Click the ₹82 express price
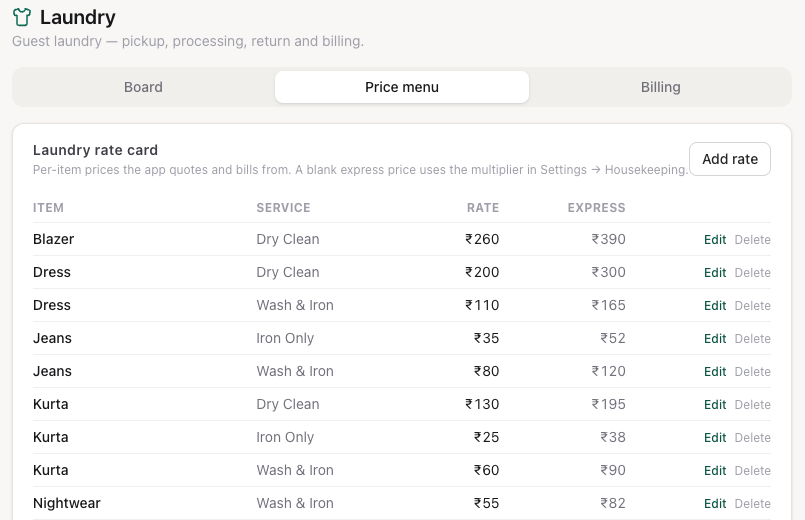Screen dimensions: 805x520 (x=613, y=503)
